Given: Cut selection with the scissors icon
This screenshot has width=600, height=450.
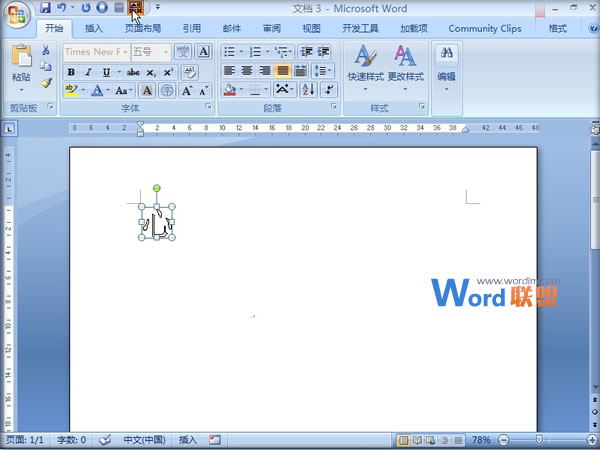Looking at the screenshot, I should [46, 50].
